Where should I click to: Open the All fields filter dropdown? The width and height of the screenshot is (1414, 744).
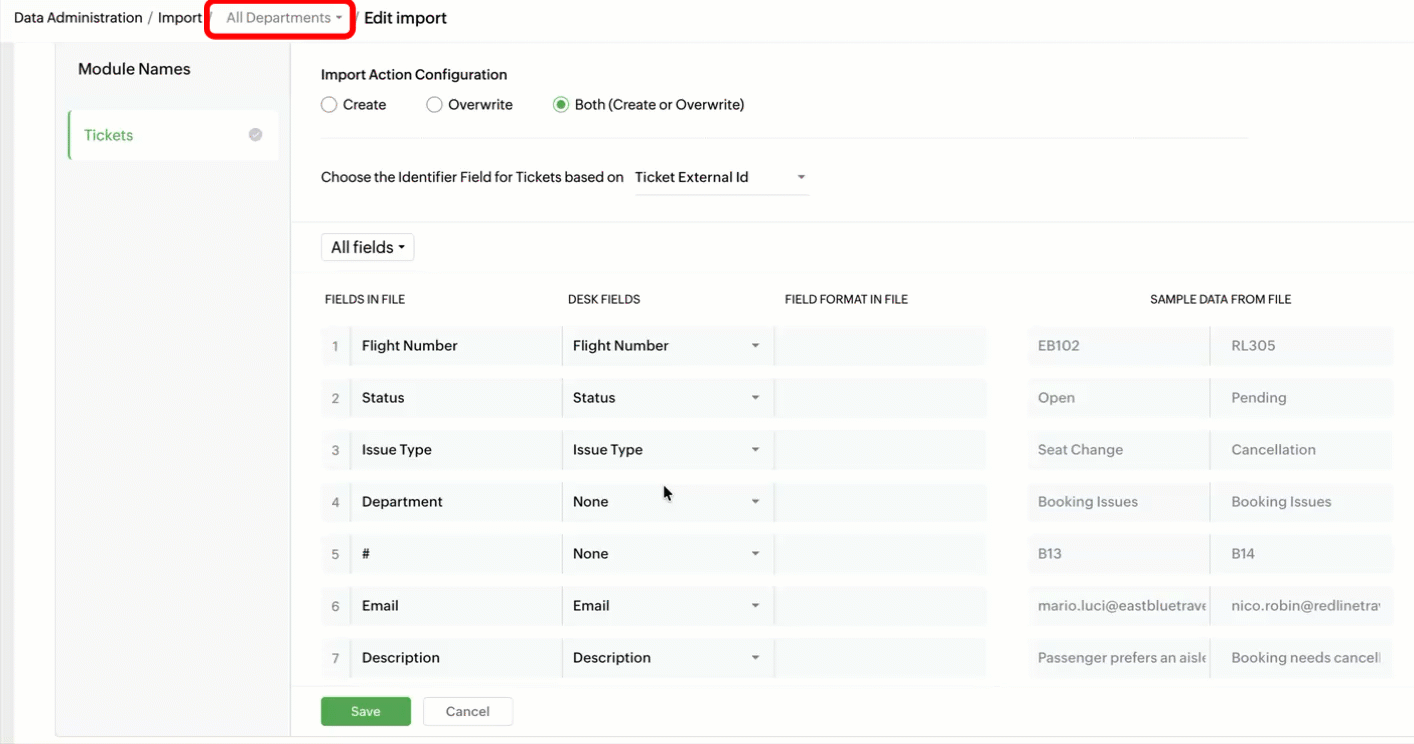pyautogui.click(x=367, y=248)
